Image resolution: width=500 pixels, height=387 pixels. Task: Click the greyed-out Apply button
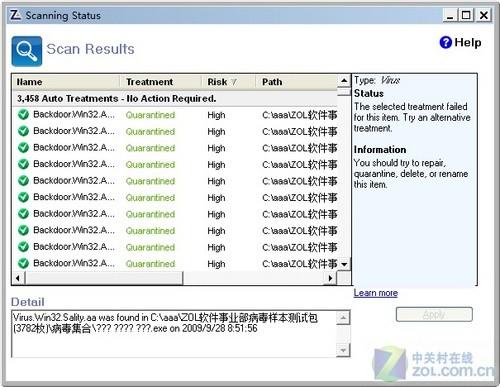tap(434, 314)
